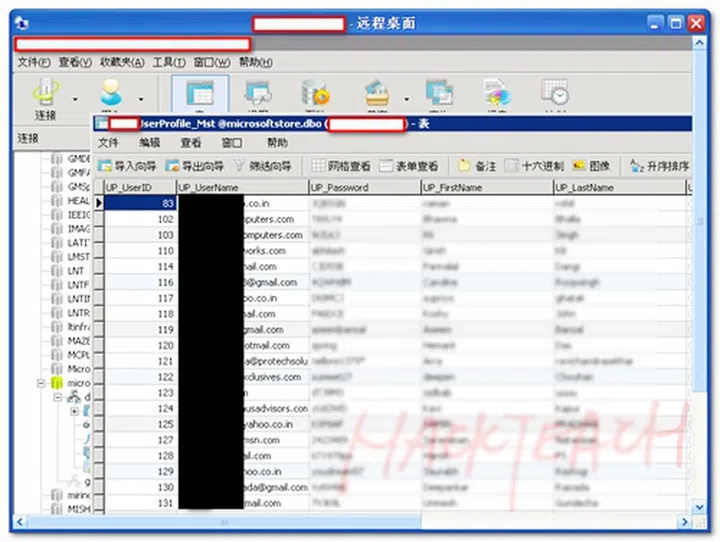The width and height of the screenshot is (720, 542).
Task: Open dropdown arrow beside the 连接 icon
Action: pos(75,99)
